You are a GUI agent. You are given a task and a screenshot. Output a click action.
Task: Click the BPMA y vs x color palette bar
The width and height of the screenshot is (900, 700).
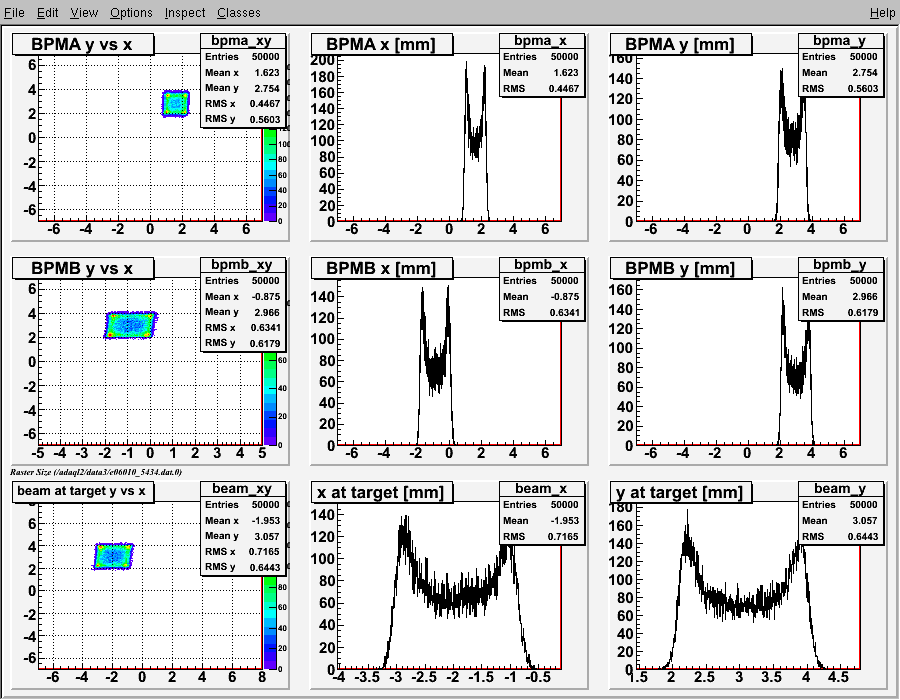tap(270, 174)
